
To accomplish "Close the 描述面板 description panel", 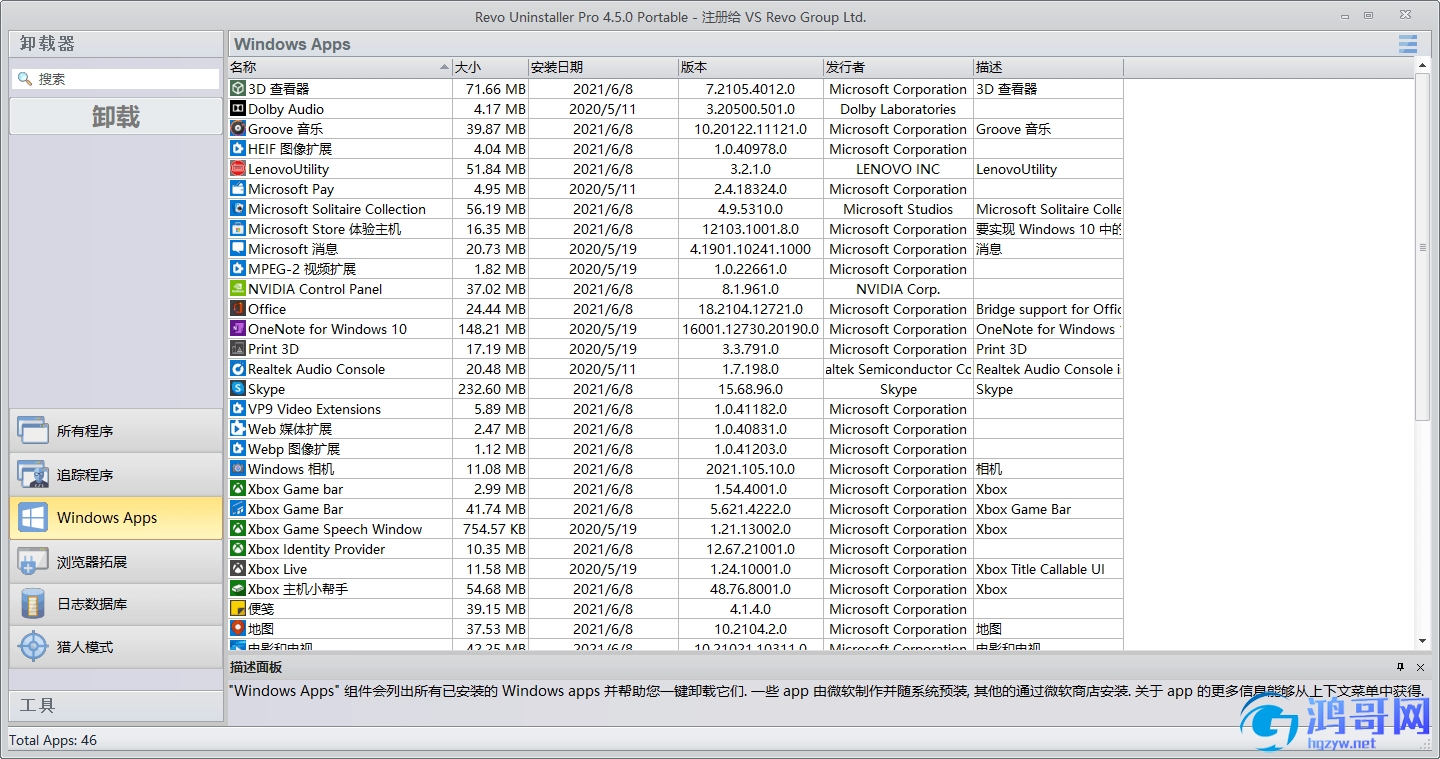I will tap(1420, 667).
